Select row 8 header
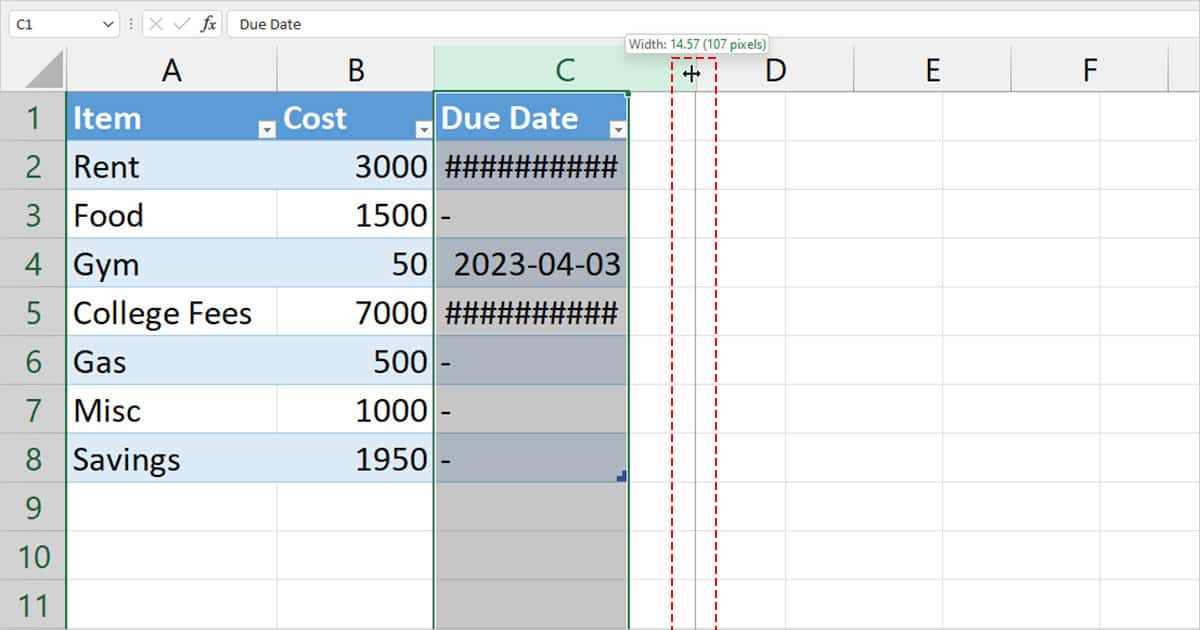 [33, 458]
